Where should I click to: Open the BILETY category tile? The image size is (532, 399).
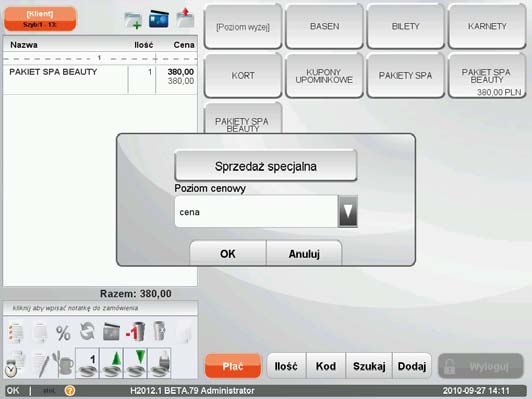(x=406, y=26)
